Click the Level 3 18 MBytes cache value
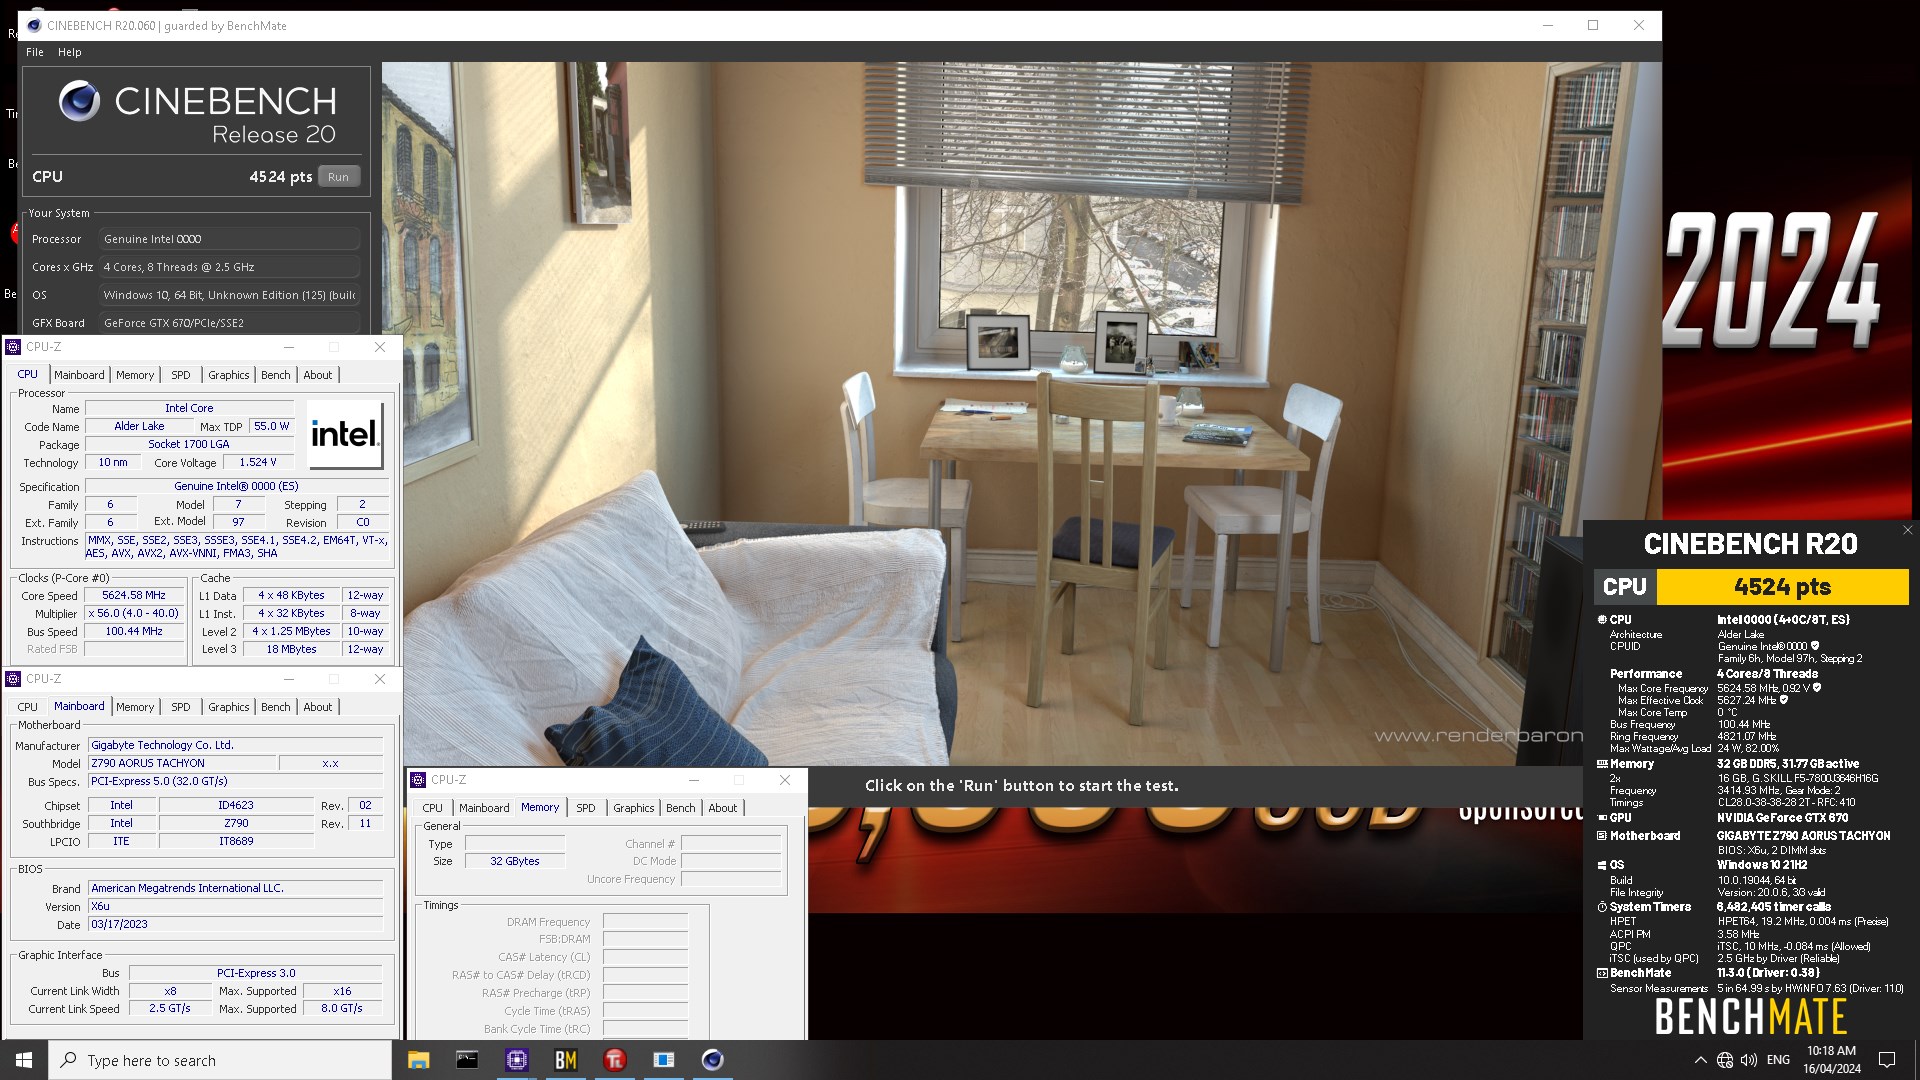 tap(291, 650)
